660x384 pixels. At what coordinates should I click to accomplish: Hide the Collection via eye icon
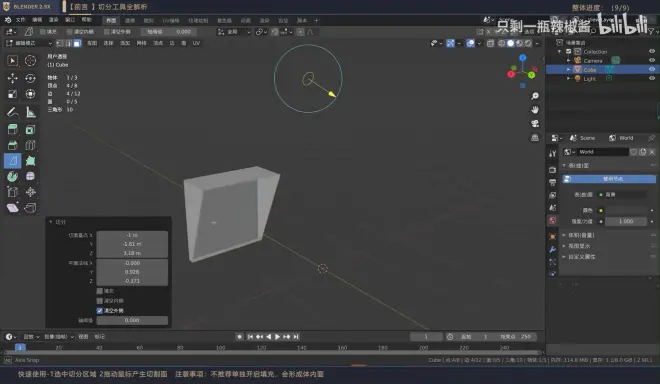pyautogui.click(x=652, y=51)
